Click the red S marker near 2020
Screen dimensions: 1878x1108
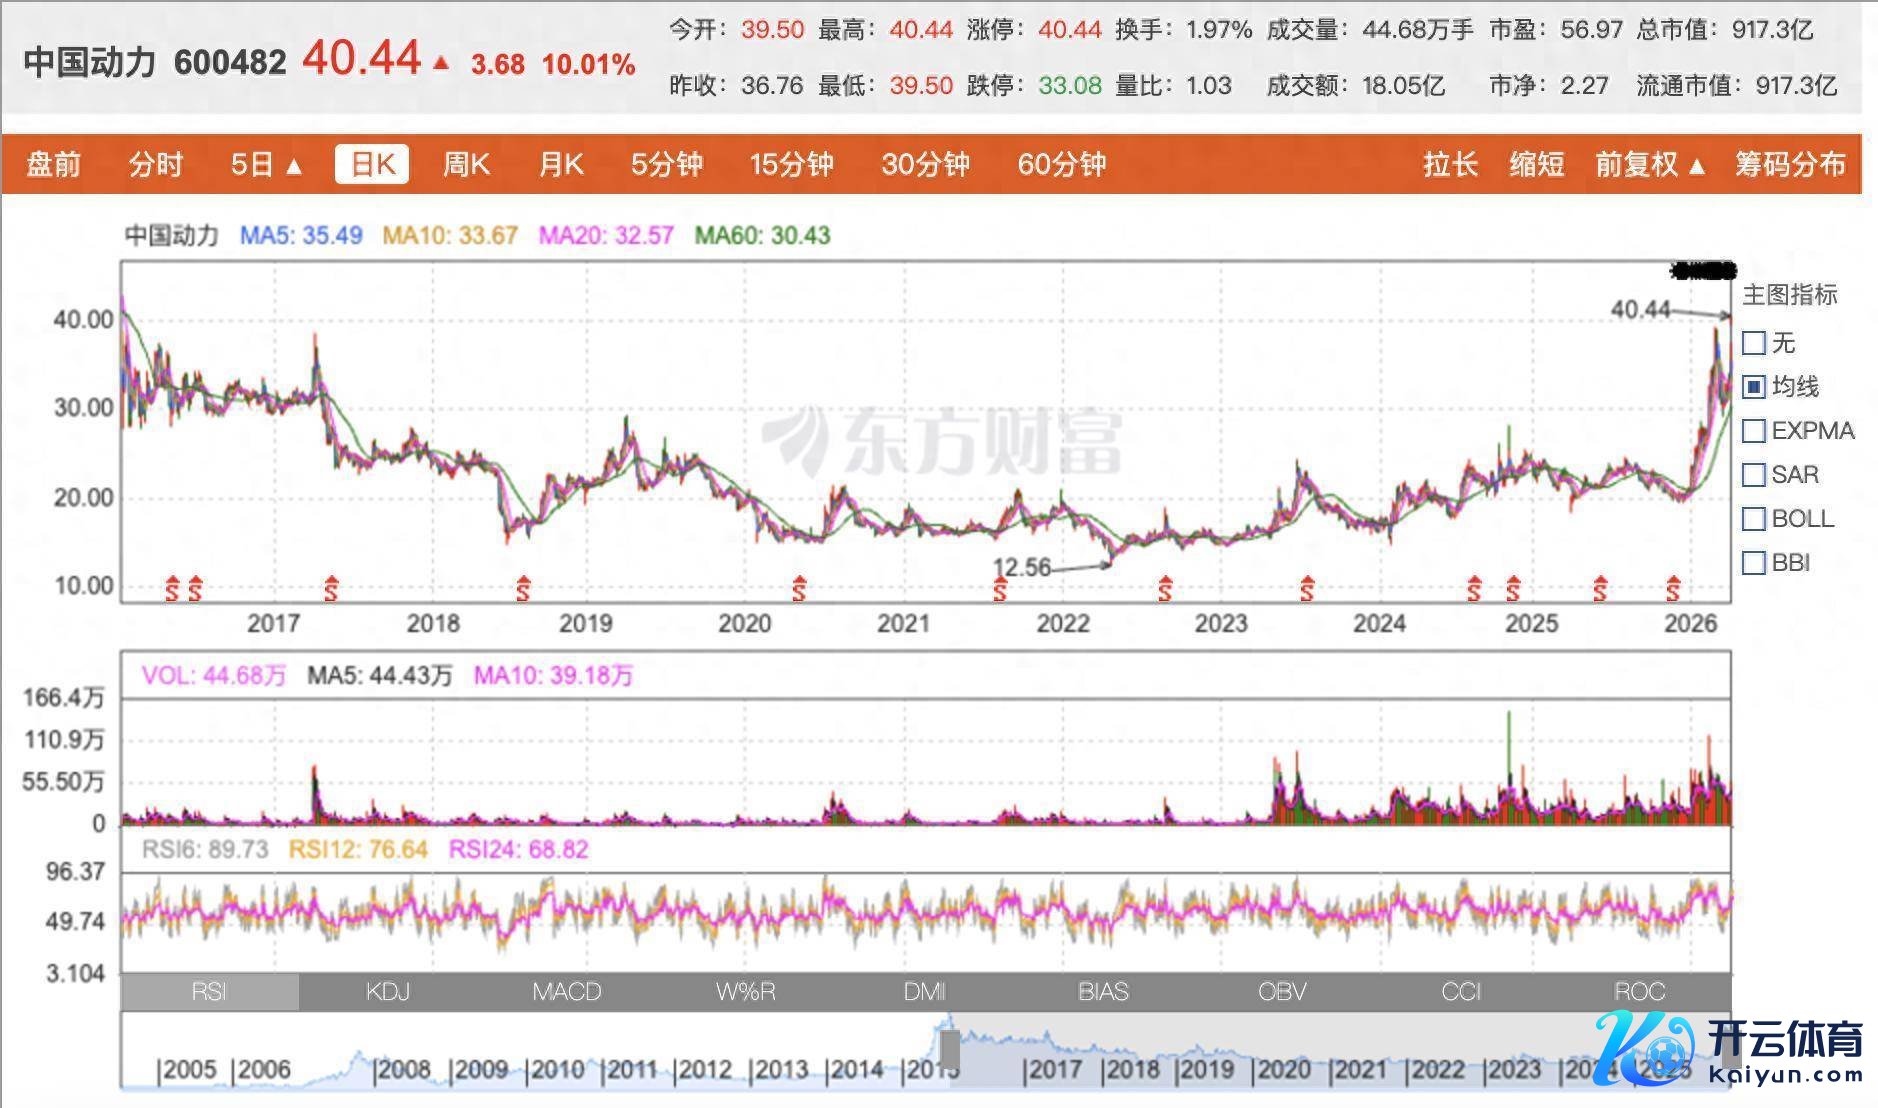pyautogui.click(x=798, y=590)
